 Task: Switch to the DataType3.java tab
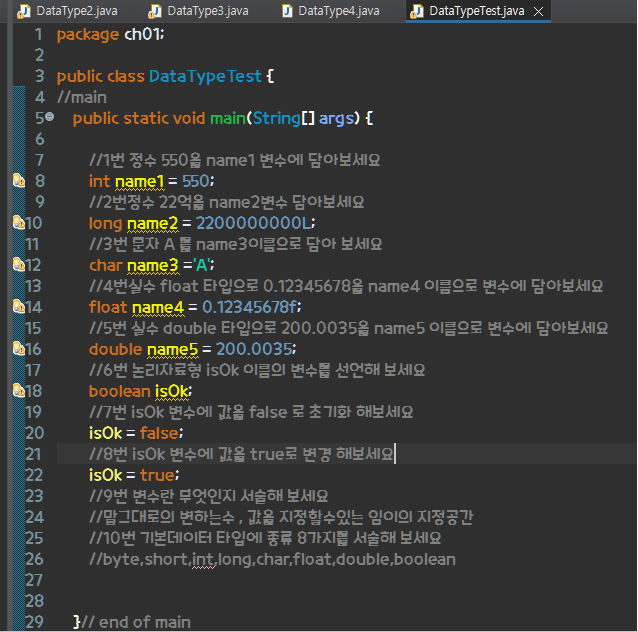tap(199, 11)
